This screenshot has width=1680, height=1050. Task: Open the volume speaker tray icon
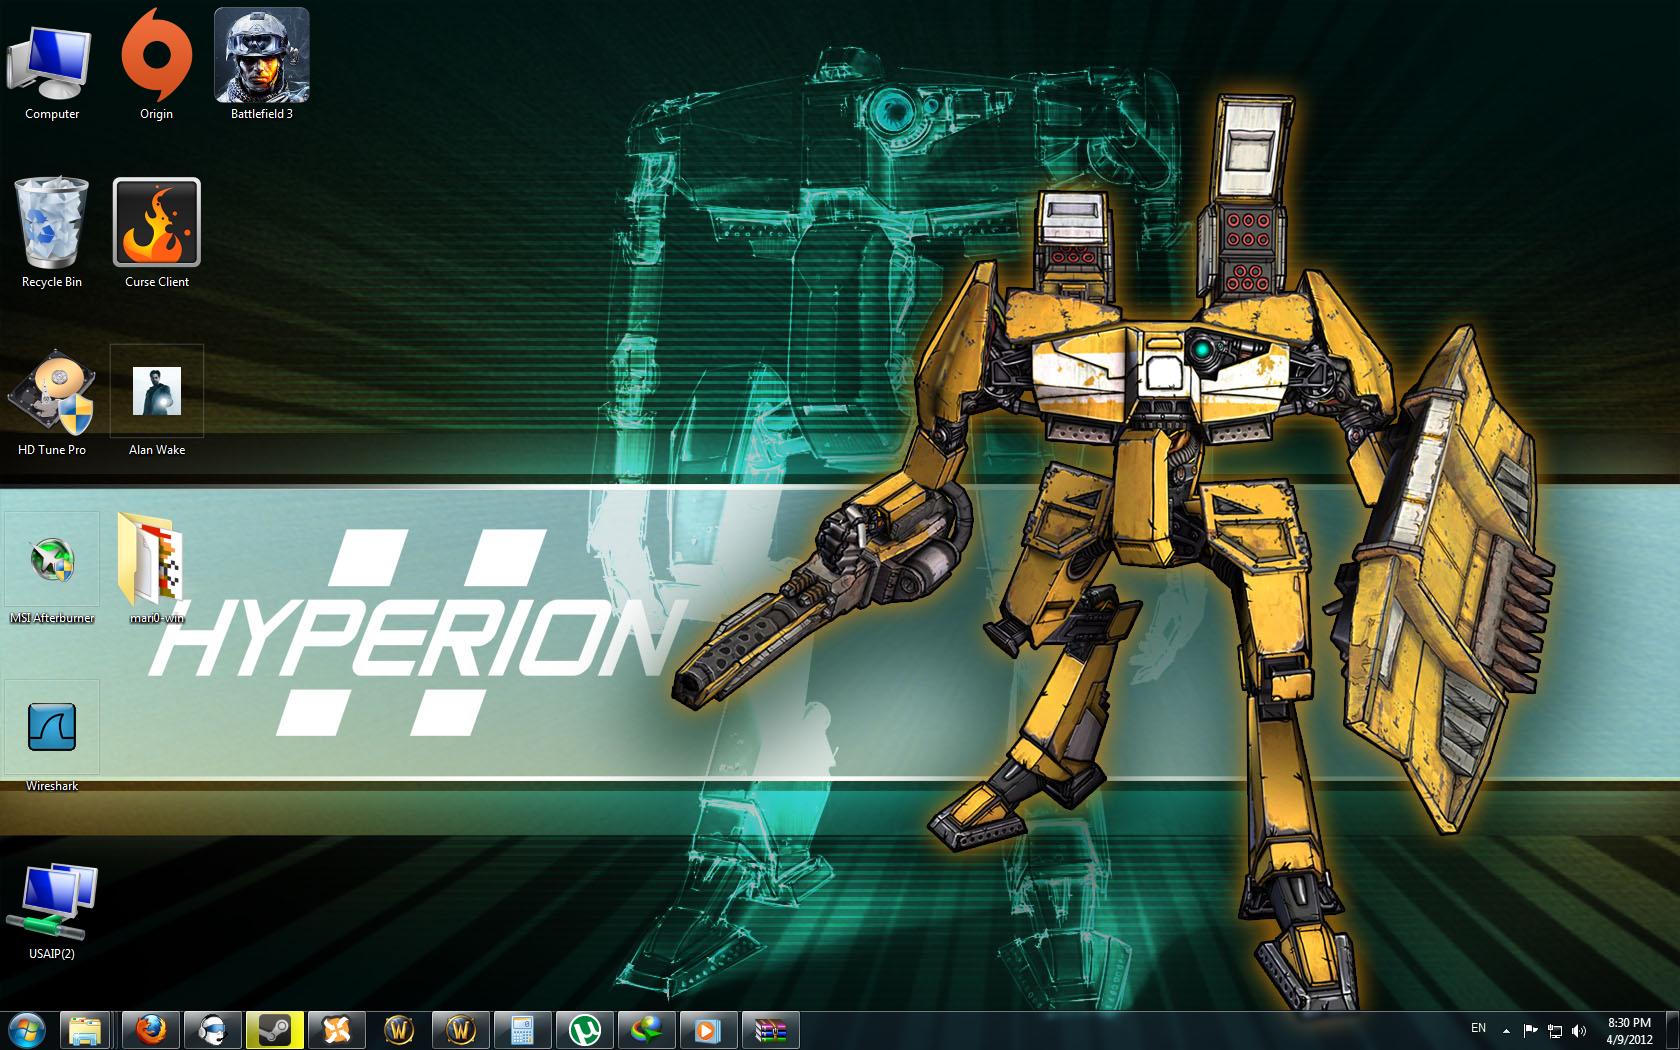click(x=1579, y=1030)
